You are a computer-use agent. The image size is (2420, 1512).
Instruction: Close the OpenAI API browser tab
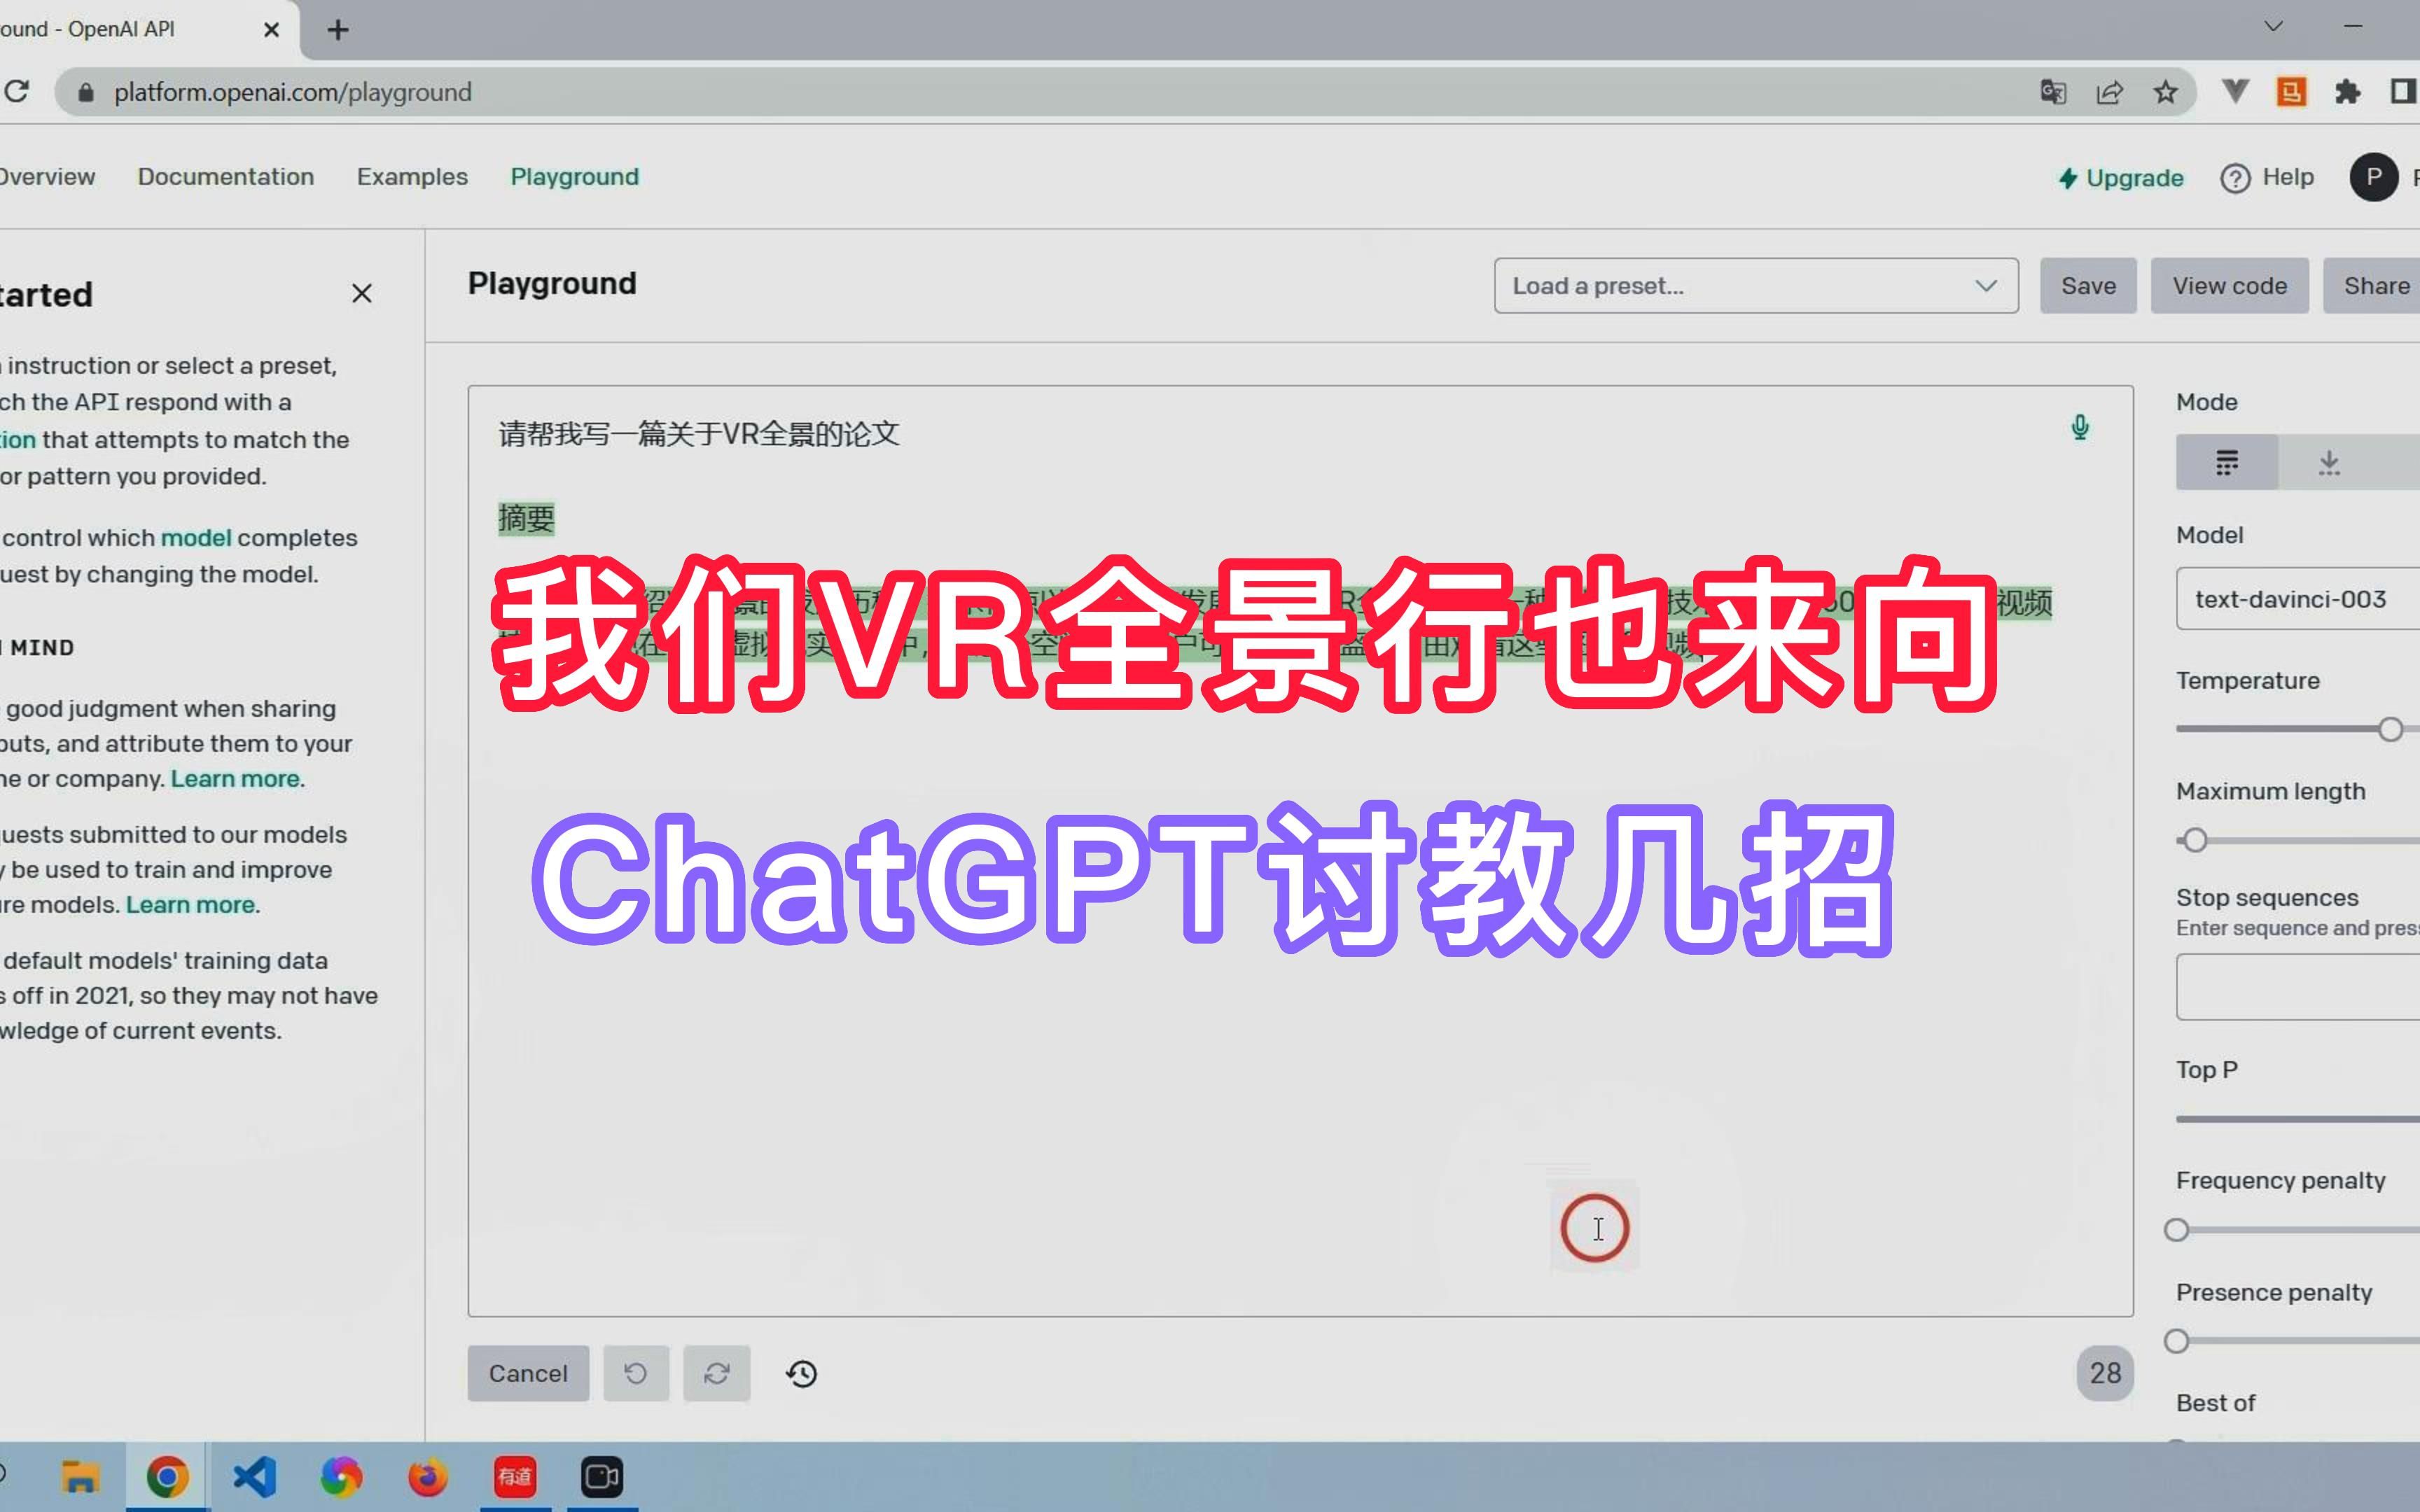(x=271, y=30)
